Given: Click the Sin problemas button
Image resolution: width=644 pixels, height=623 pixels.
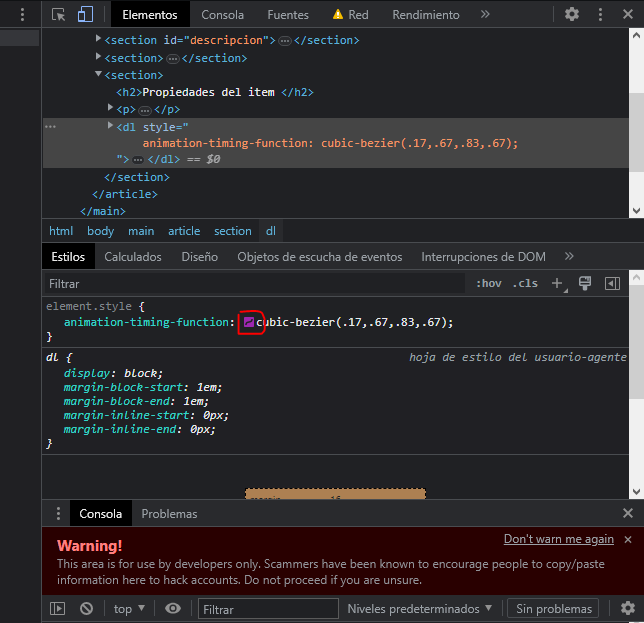Looking at the screenshot, I should coord(553,608).
